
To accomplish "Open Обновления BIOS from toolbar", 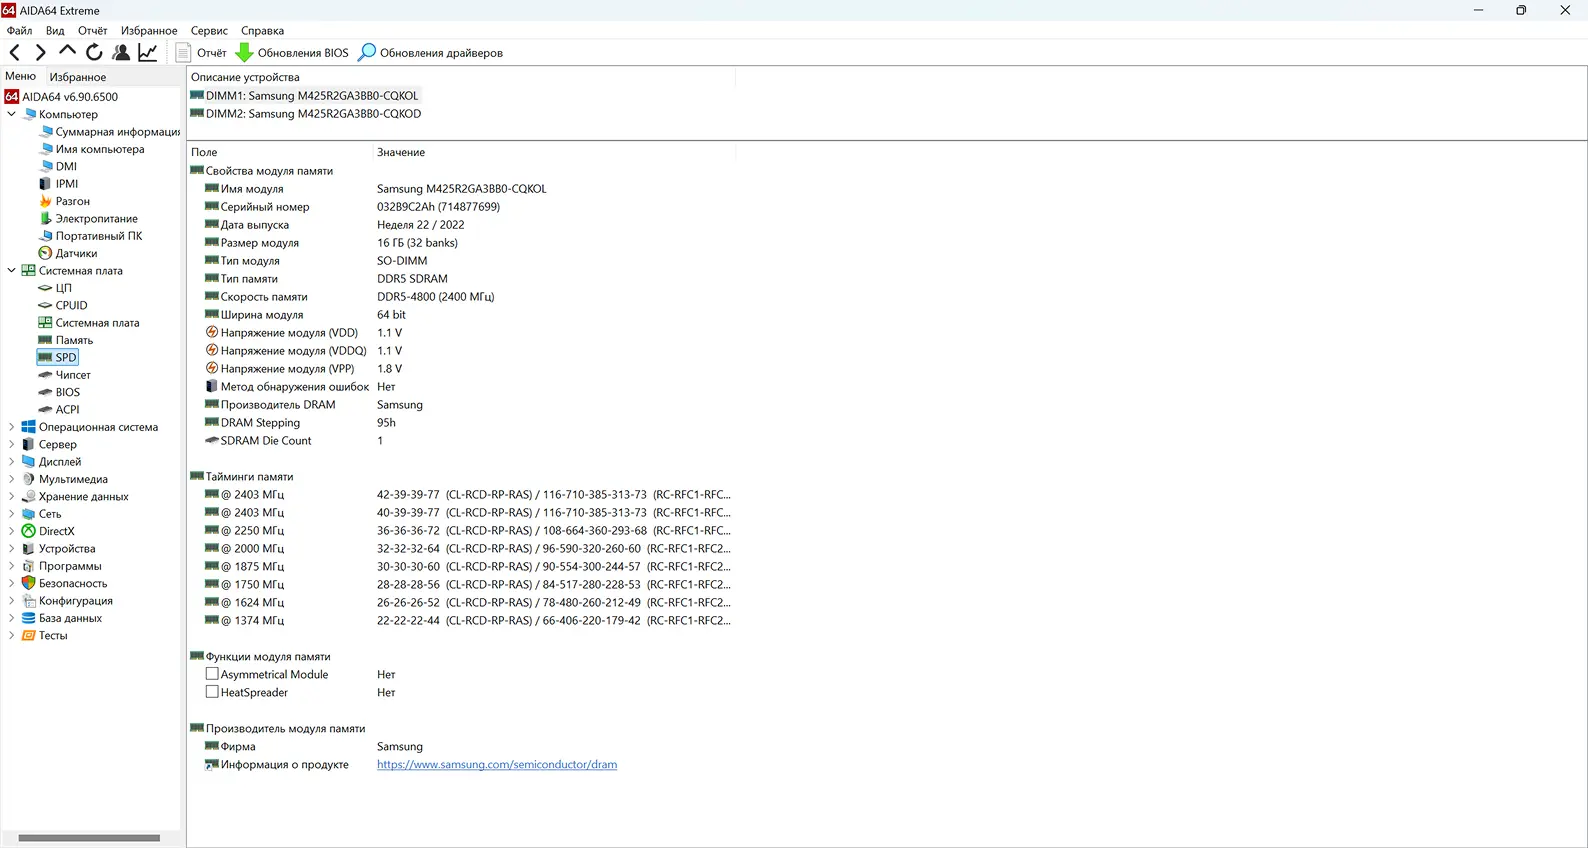I will (x=292, y=53).
